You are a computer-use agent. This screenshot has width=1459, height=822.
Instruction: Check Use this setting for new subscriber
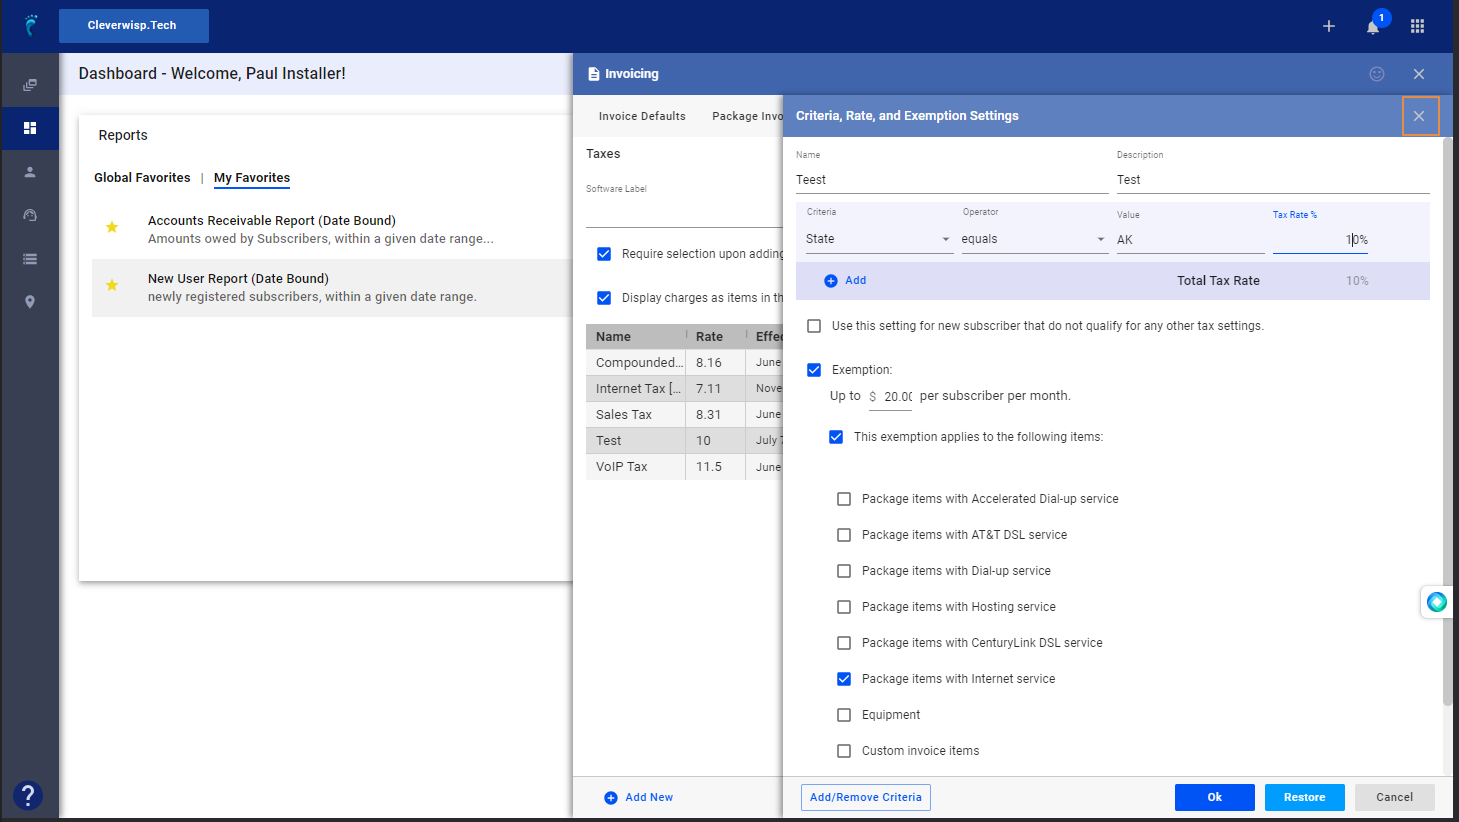(x=814, y=326)
